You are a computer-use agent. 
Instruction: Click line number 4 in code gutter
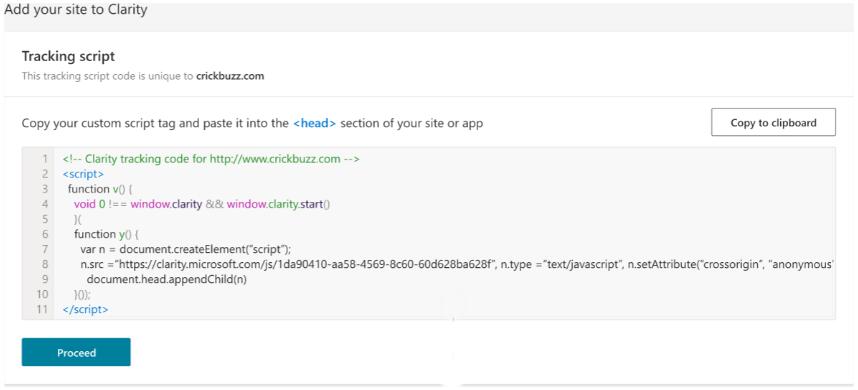click(x=45, y=204)
